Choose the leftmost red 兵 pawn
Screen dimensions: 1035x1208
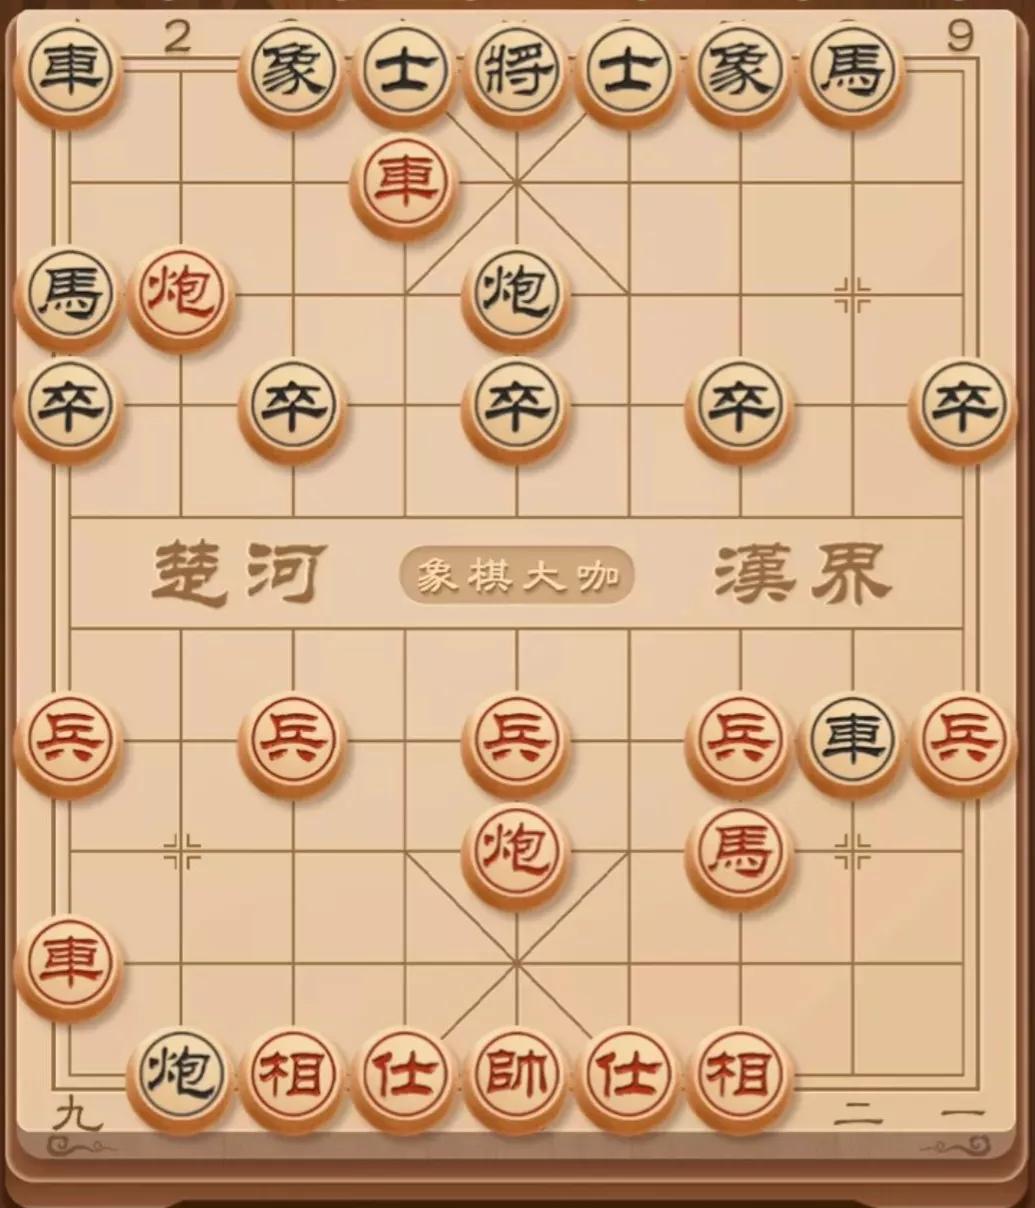click(x=69, y=741)
